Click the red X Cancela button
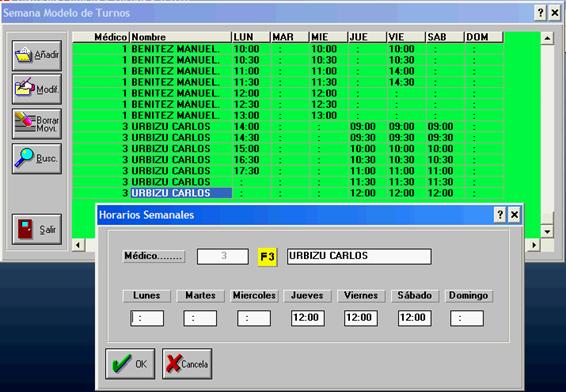The height and width of the screenshot is (392, 566). [187, 363]
